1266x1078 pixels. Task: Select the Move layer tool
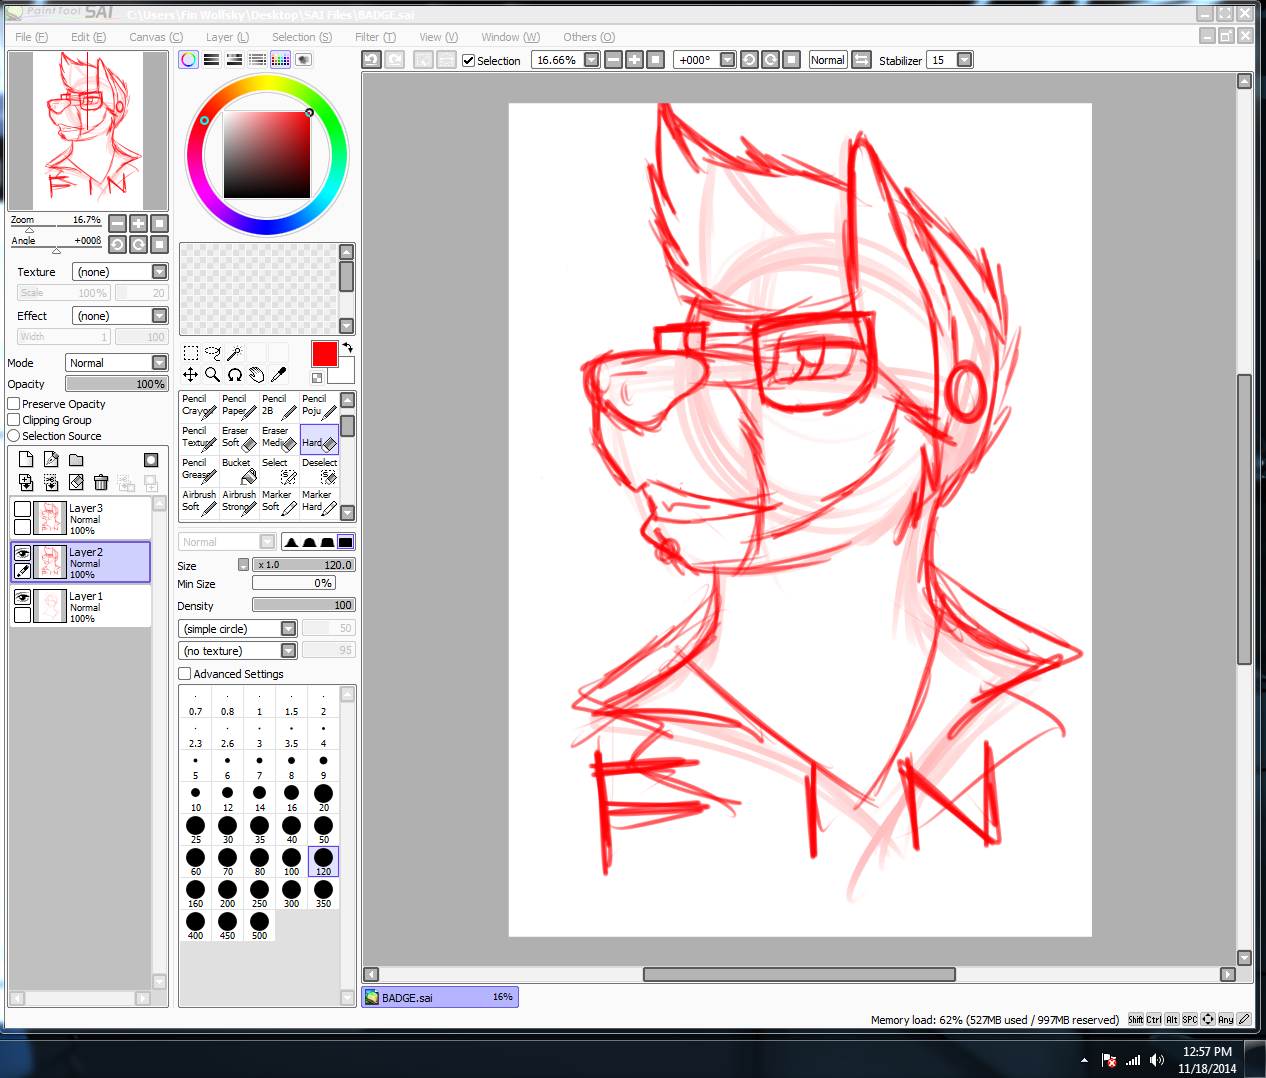(190, 375)
